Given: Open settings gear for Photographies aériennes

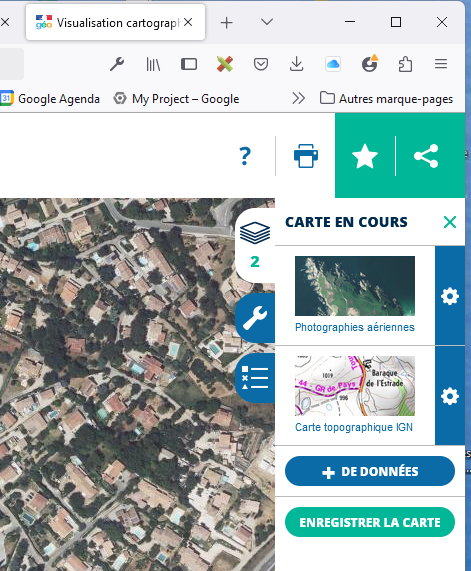Looking at the screenshot, I should coord(450,296).
